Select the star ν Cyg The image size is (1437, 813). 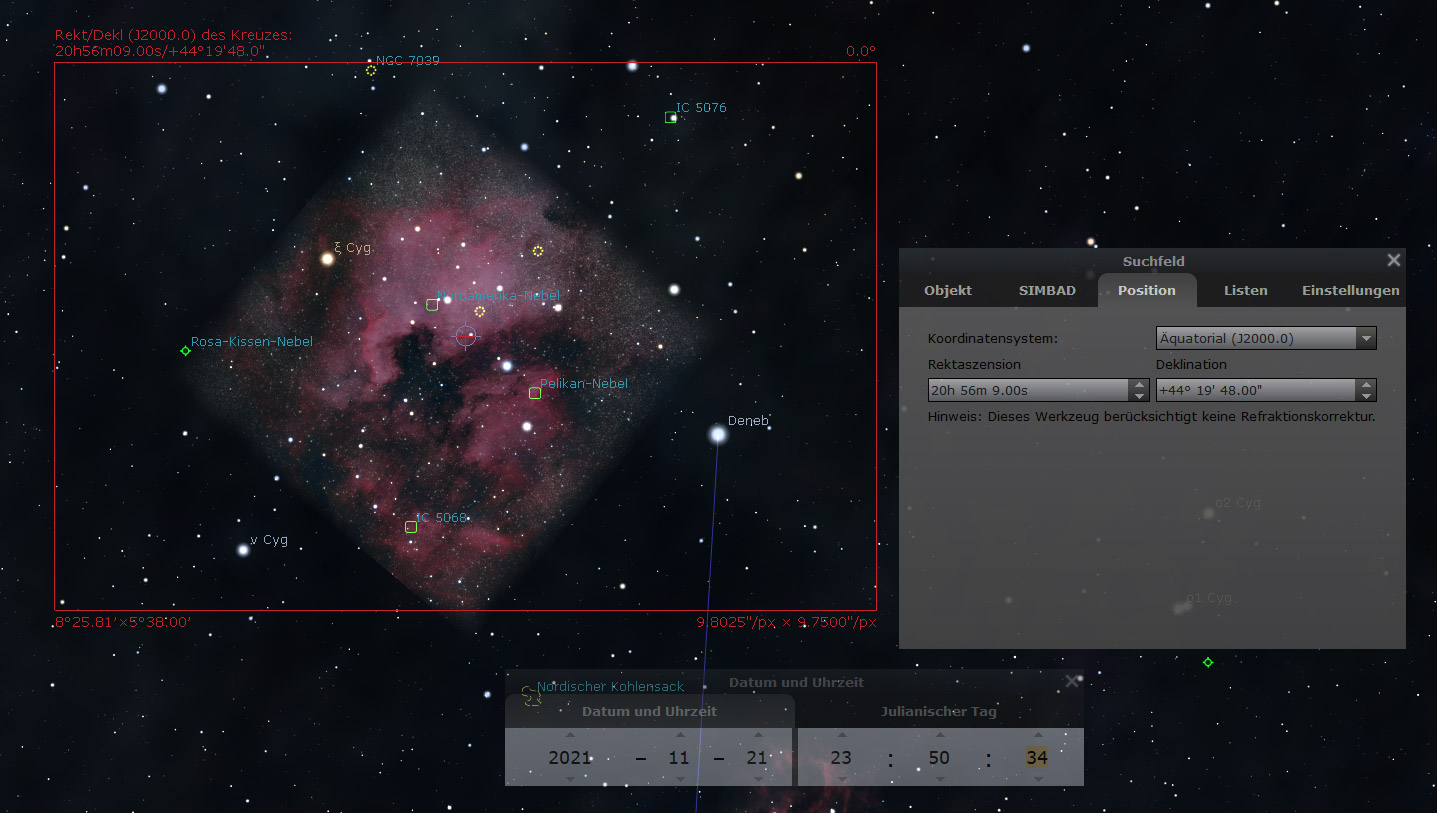(x=242, y=549)
